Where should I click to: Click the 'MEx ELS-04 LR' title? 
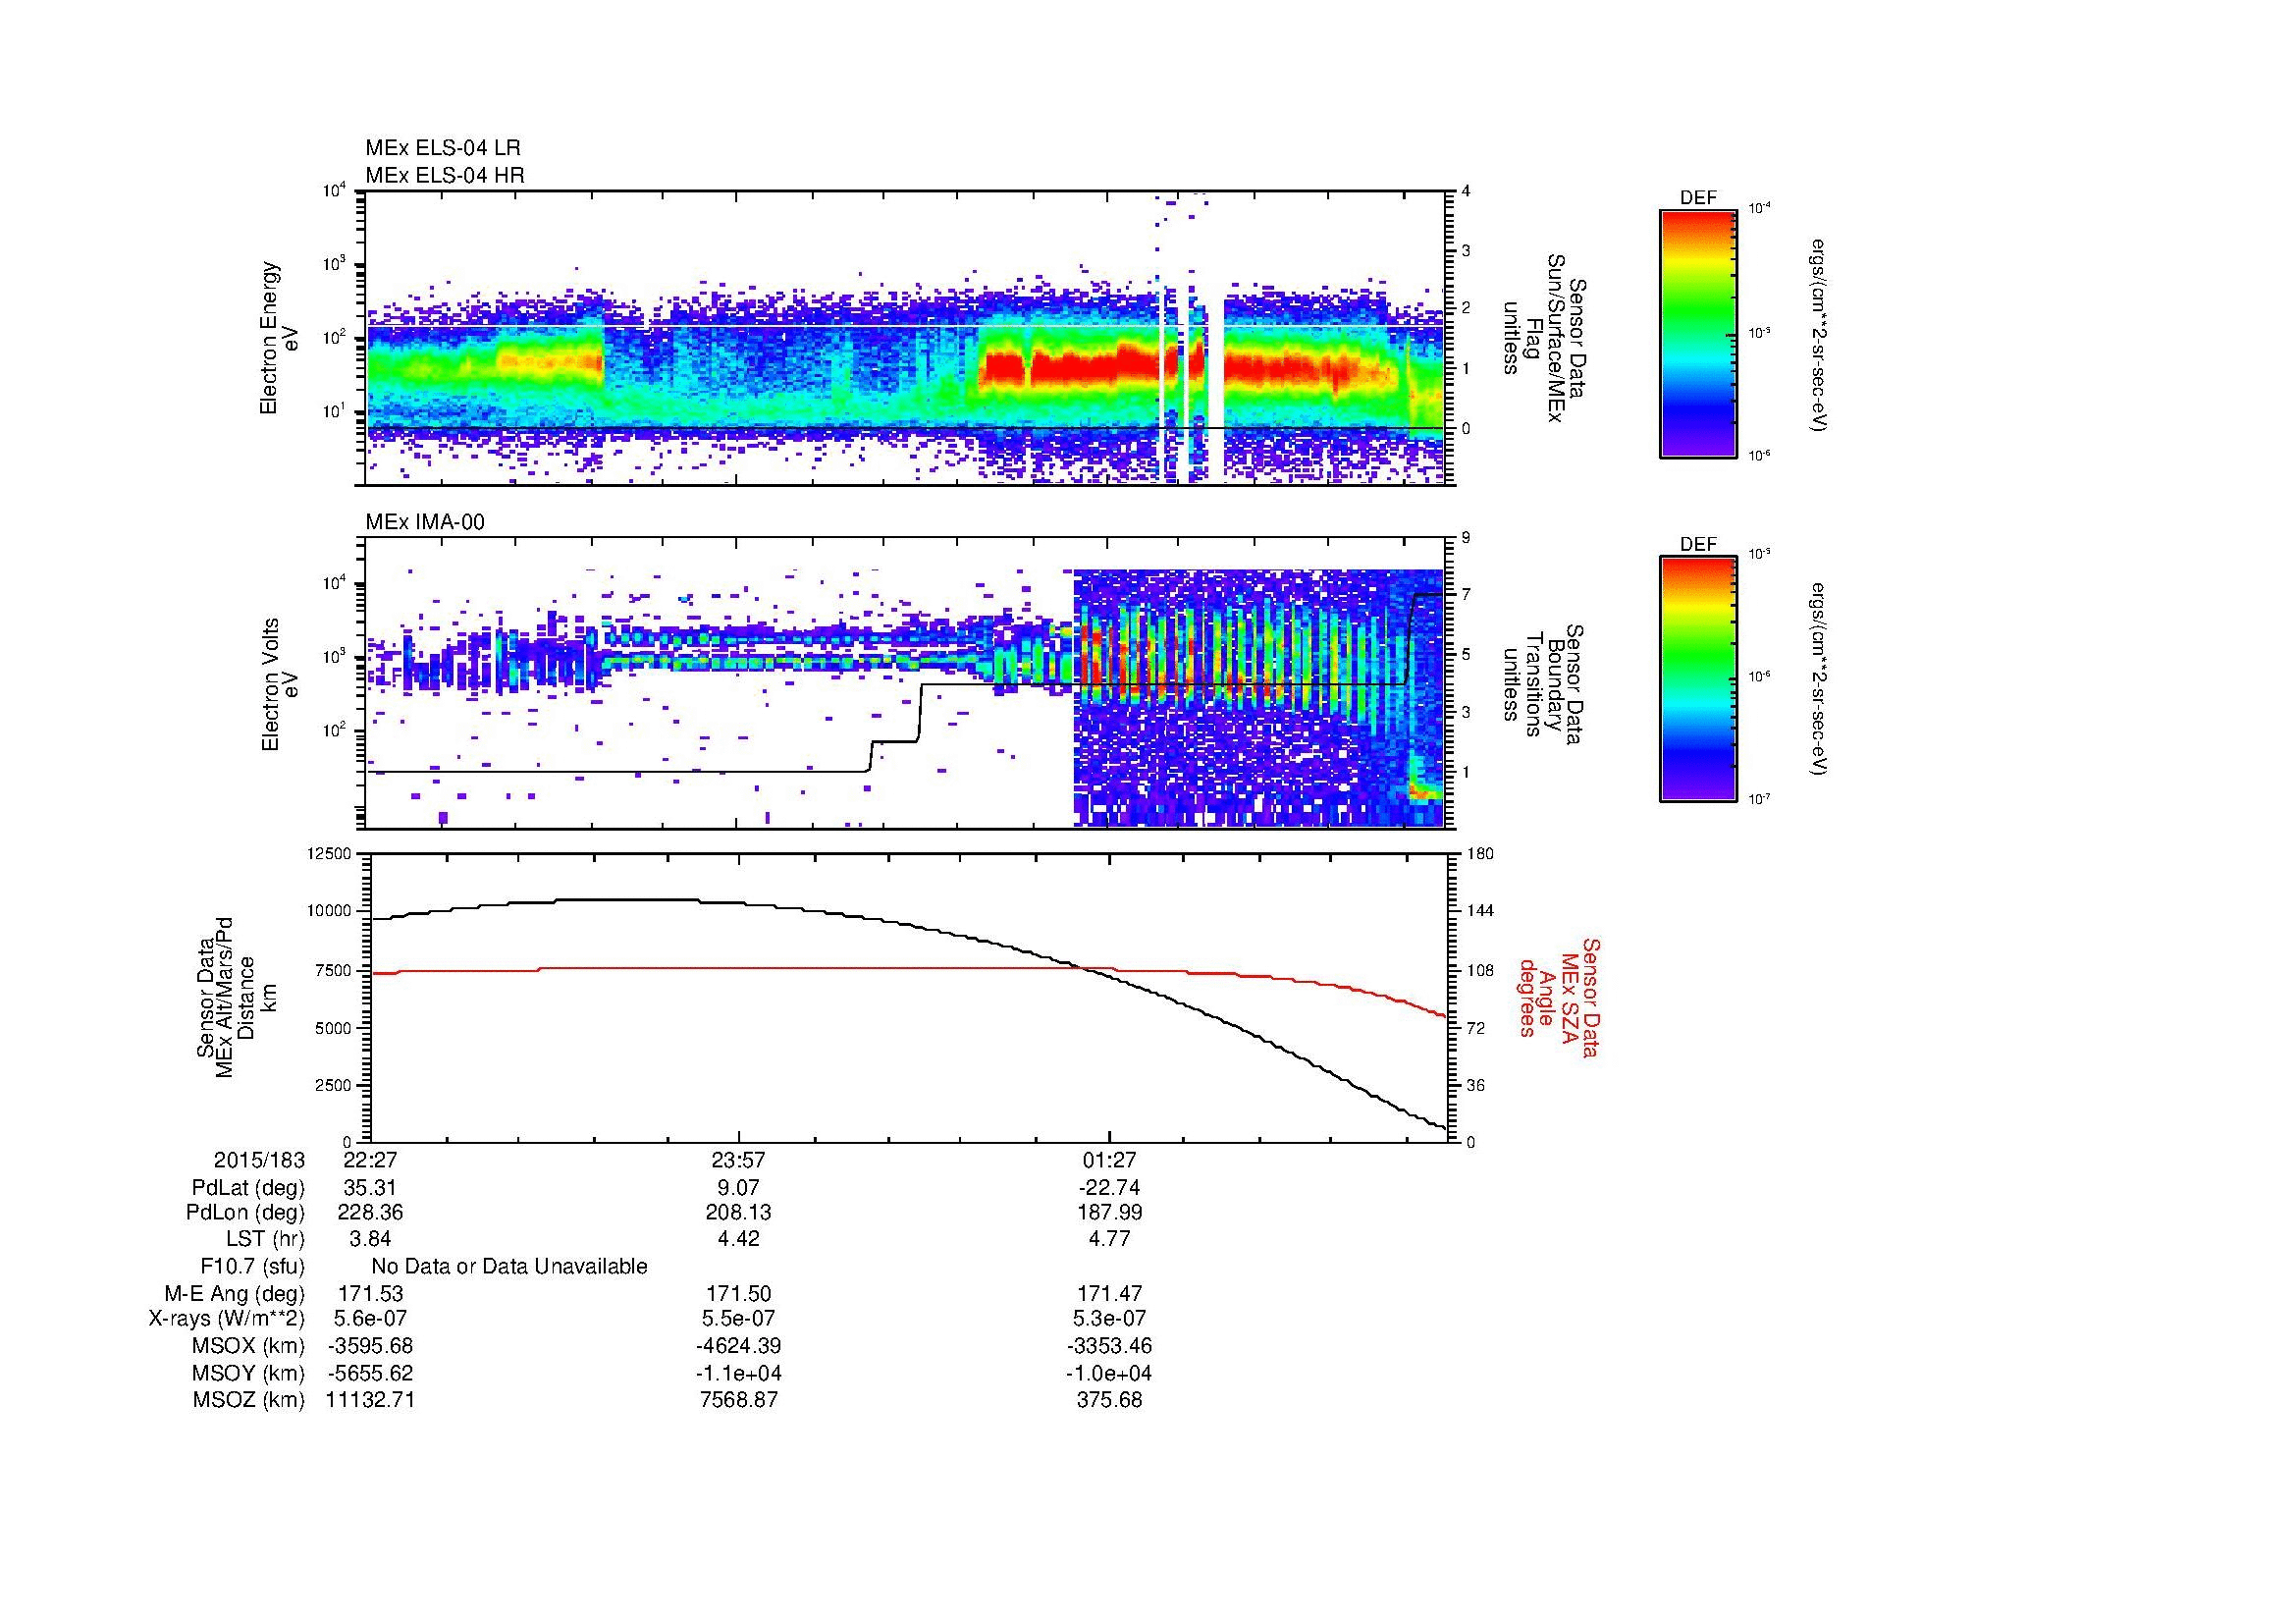pos(443,148)
